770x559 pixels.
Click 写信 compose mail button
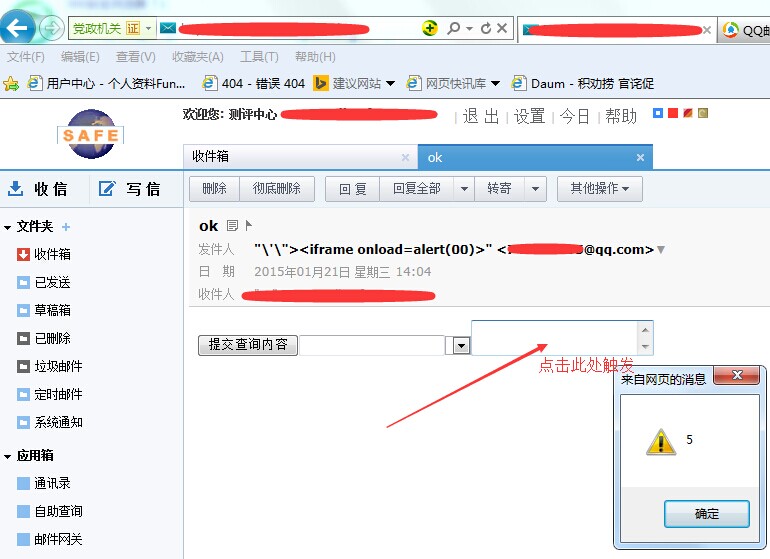click(x=130, y=189)
